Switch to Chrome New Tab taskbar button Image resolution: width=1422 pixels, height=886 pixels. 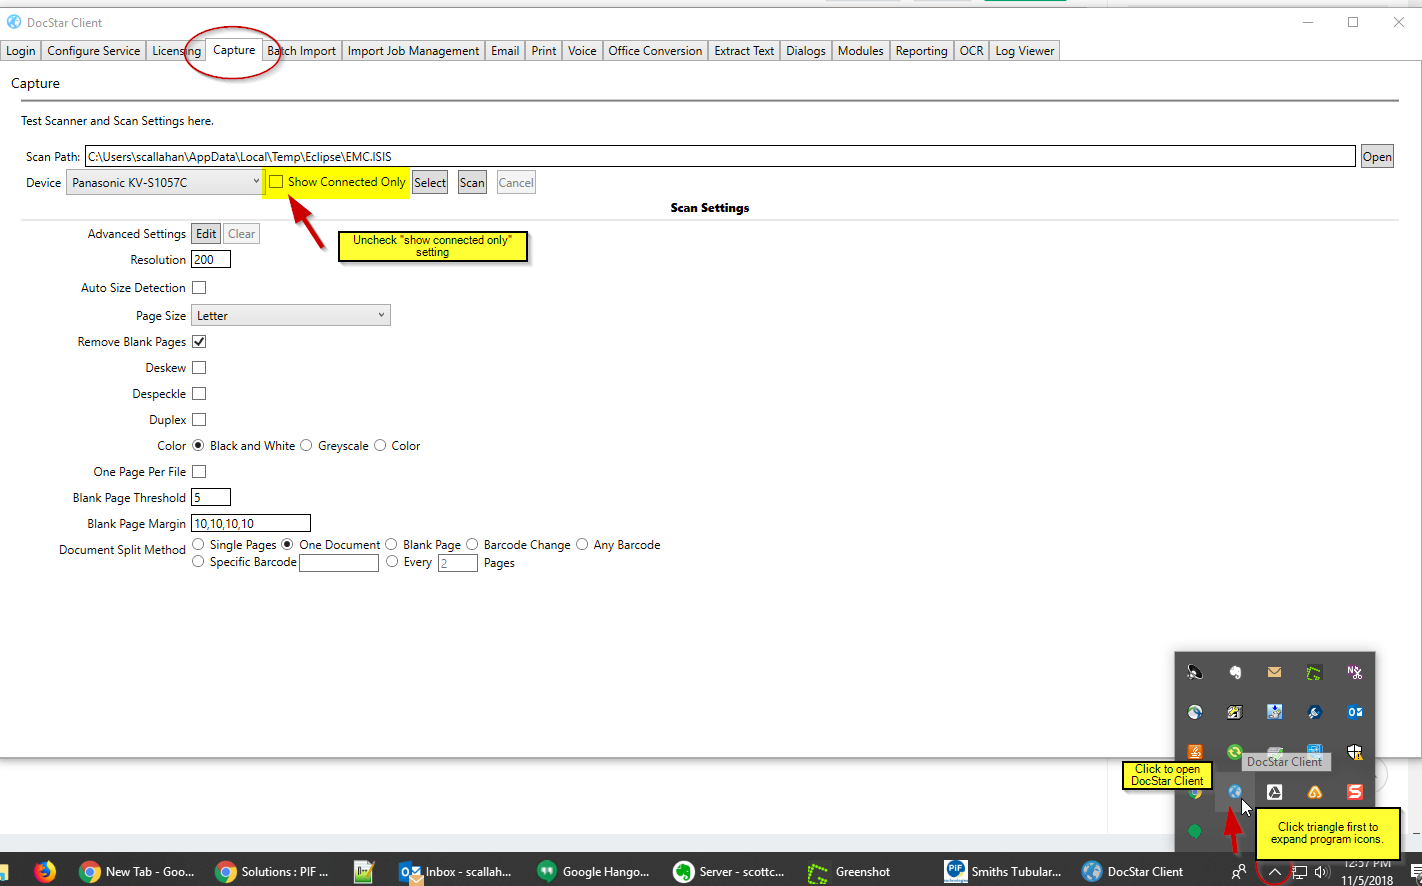[137, 871]
